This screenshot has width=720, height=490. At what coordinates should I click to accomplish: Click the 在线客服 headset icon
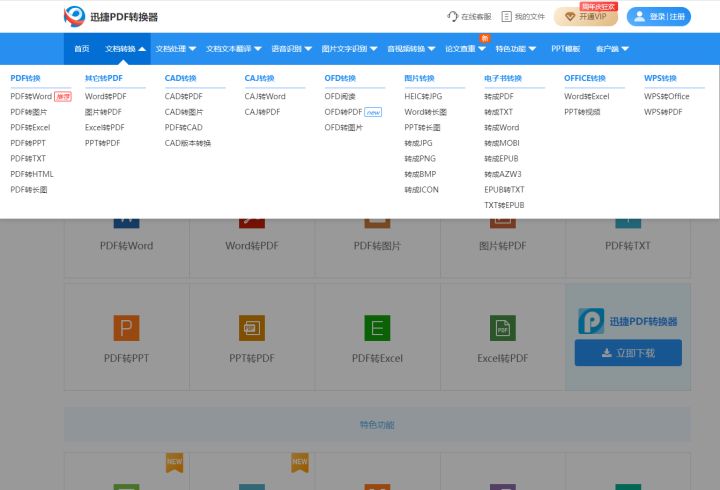point(453,17)
